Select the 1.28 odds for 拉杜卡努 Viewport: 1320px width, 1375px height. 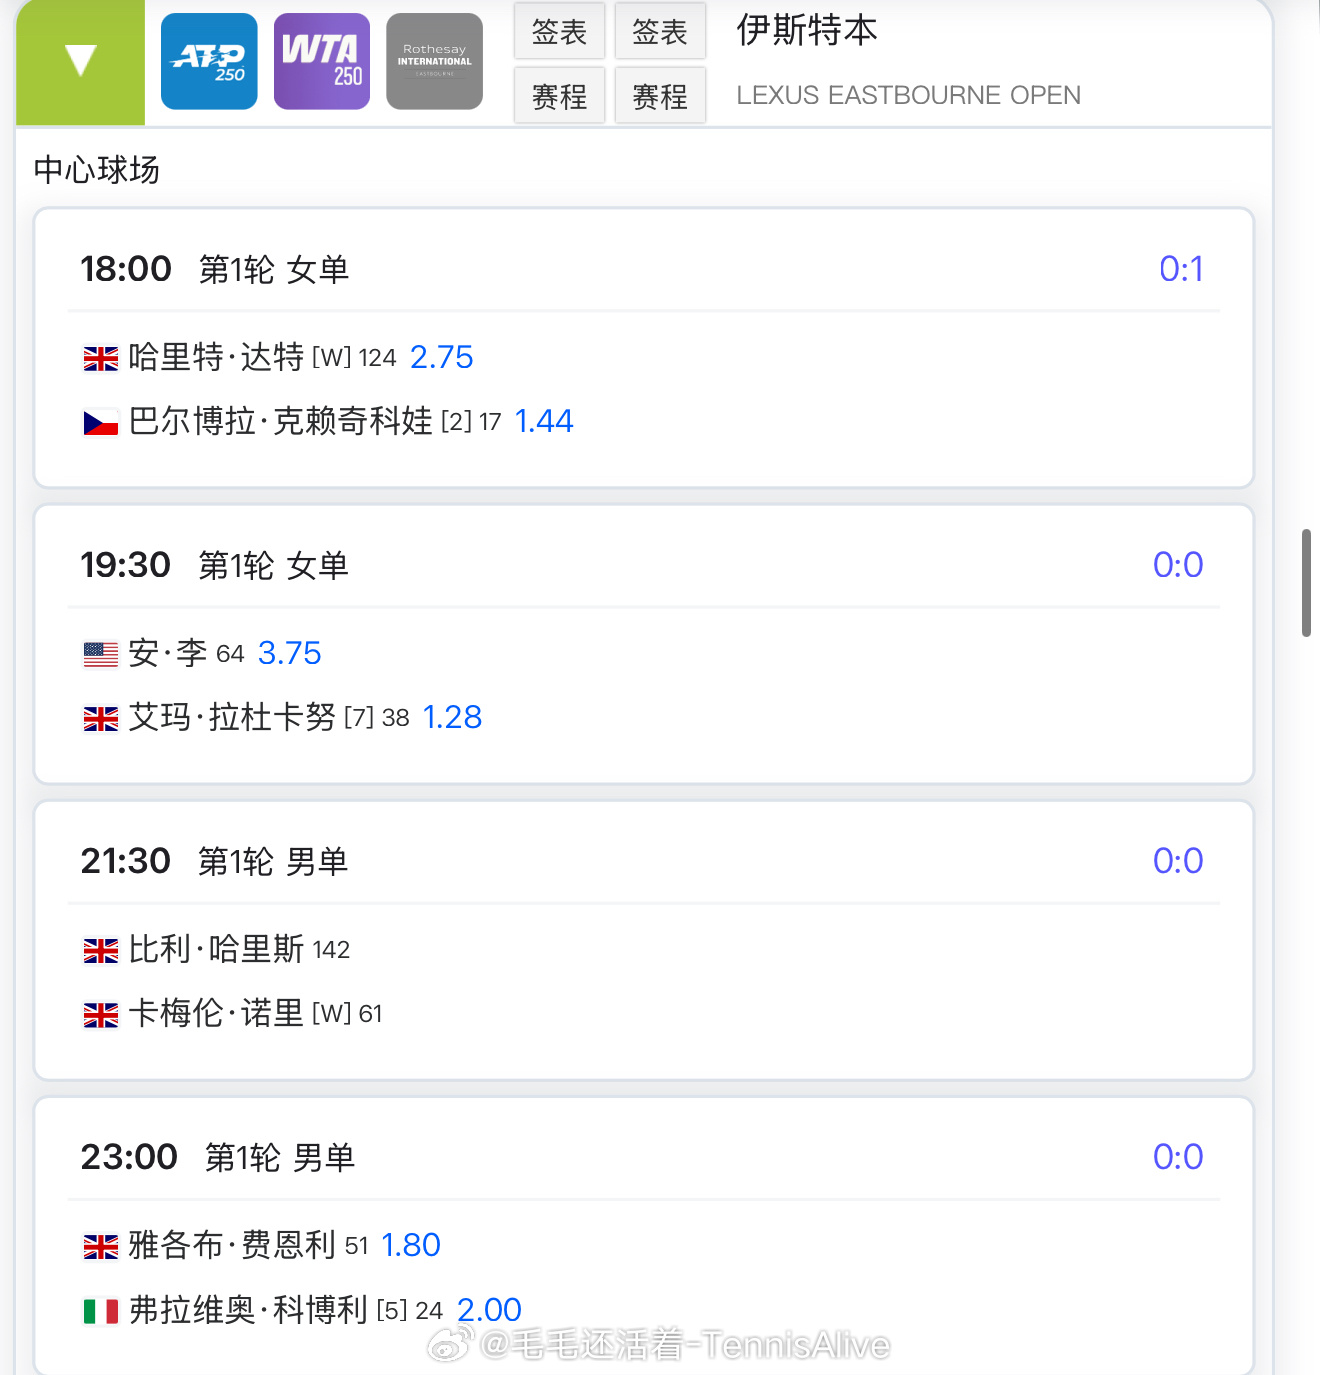[453, 717]
